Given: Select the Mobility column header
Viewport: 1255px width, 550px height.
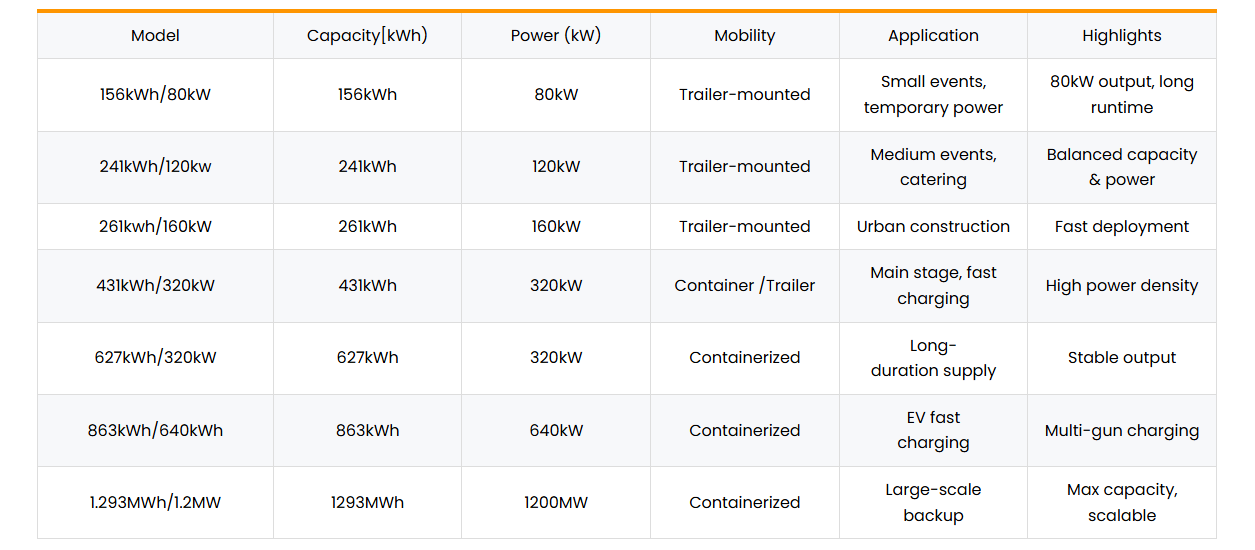Looking at the screenshot, I should click(745, 36).
